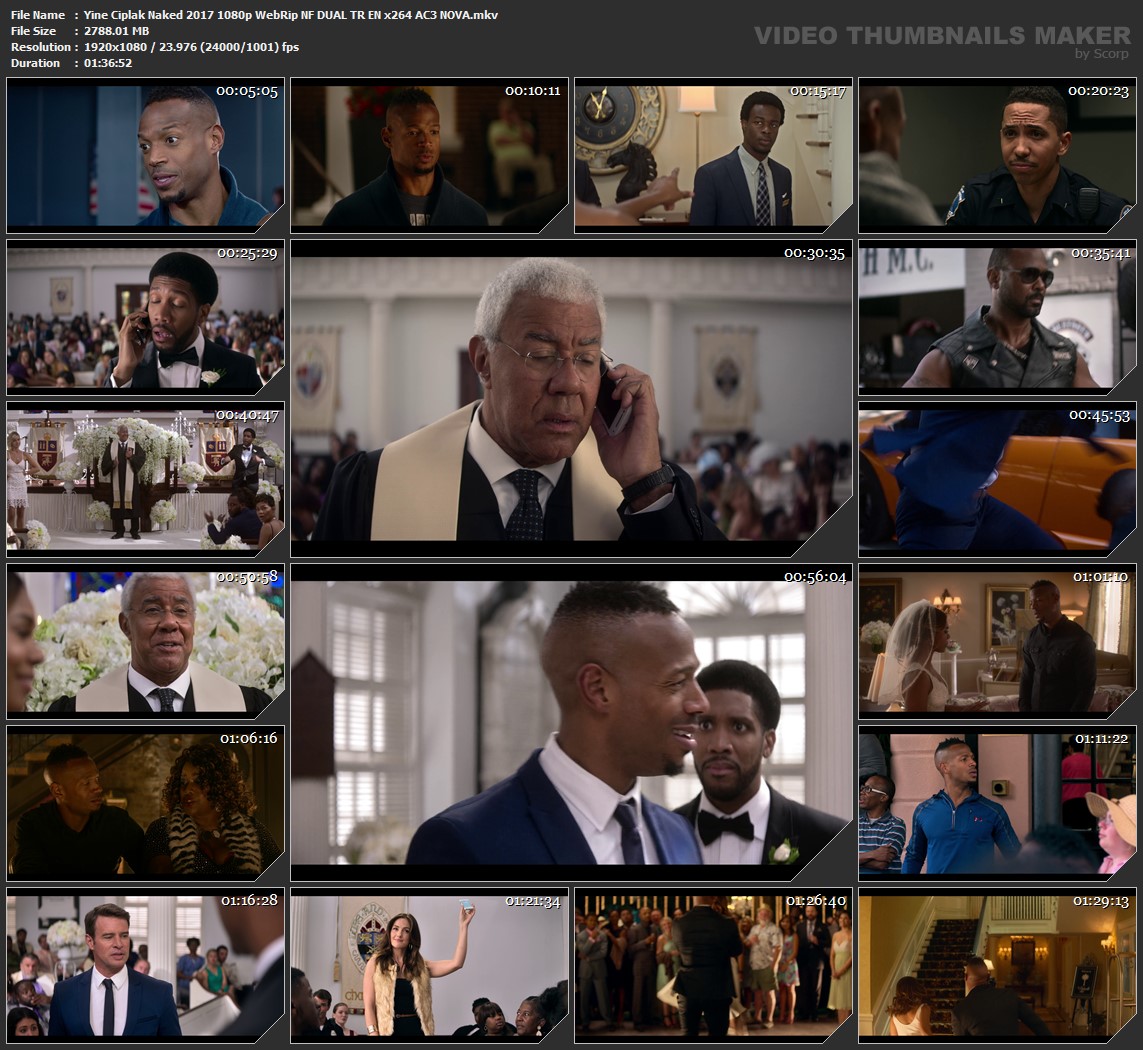This screenshot has height=1050, width=1143.
Task: Click the Duration label
Action: point(36,63)
